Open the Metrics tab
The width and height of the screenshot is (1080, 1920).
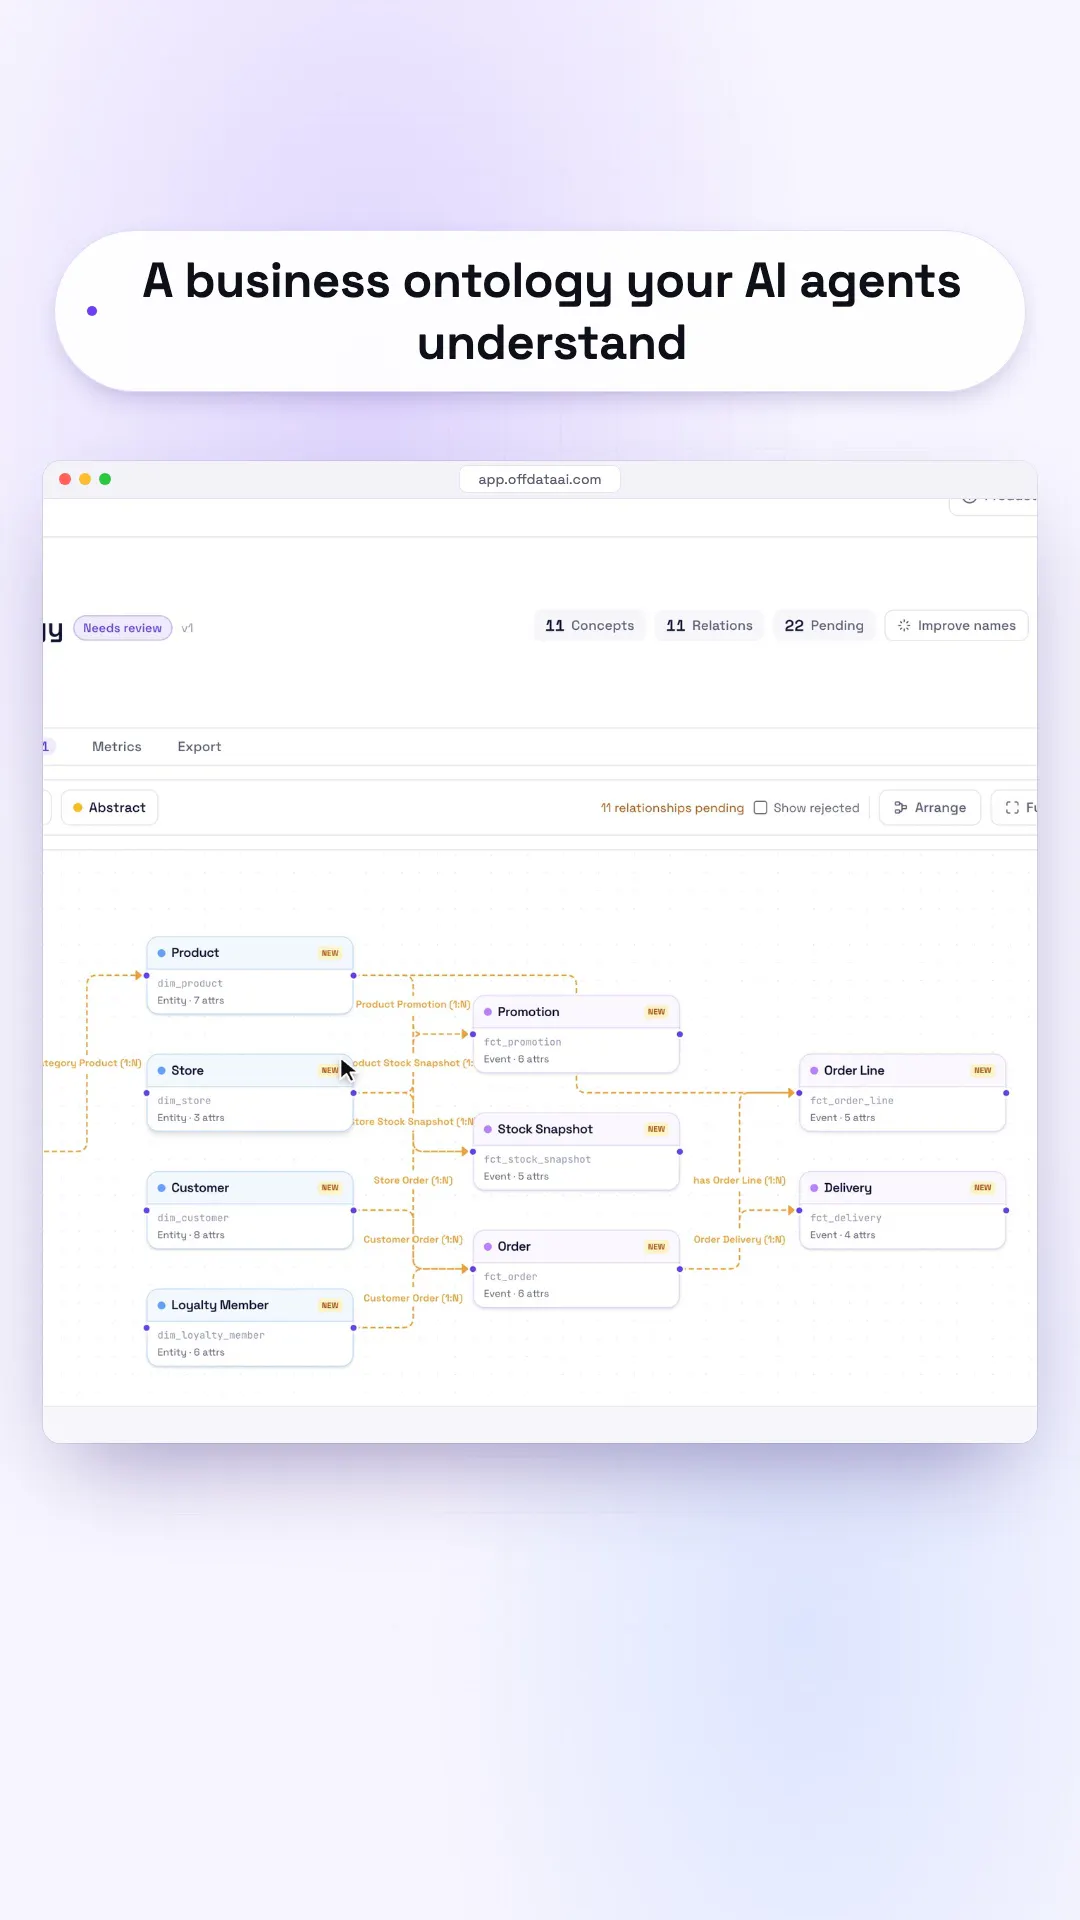click(x=117, y=747)
